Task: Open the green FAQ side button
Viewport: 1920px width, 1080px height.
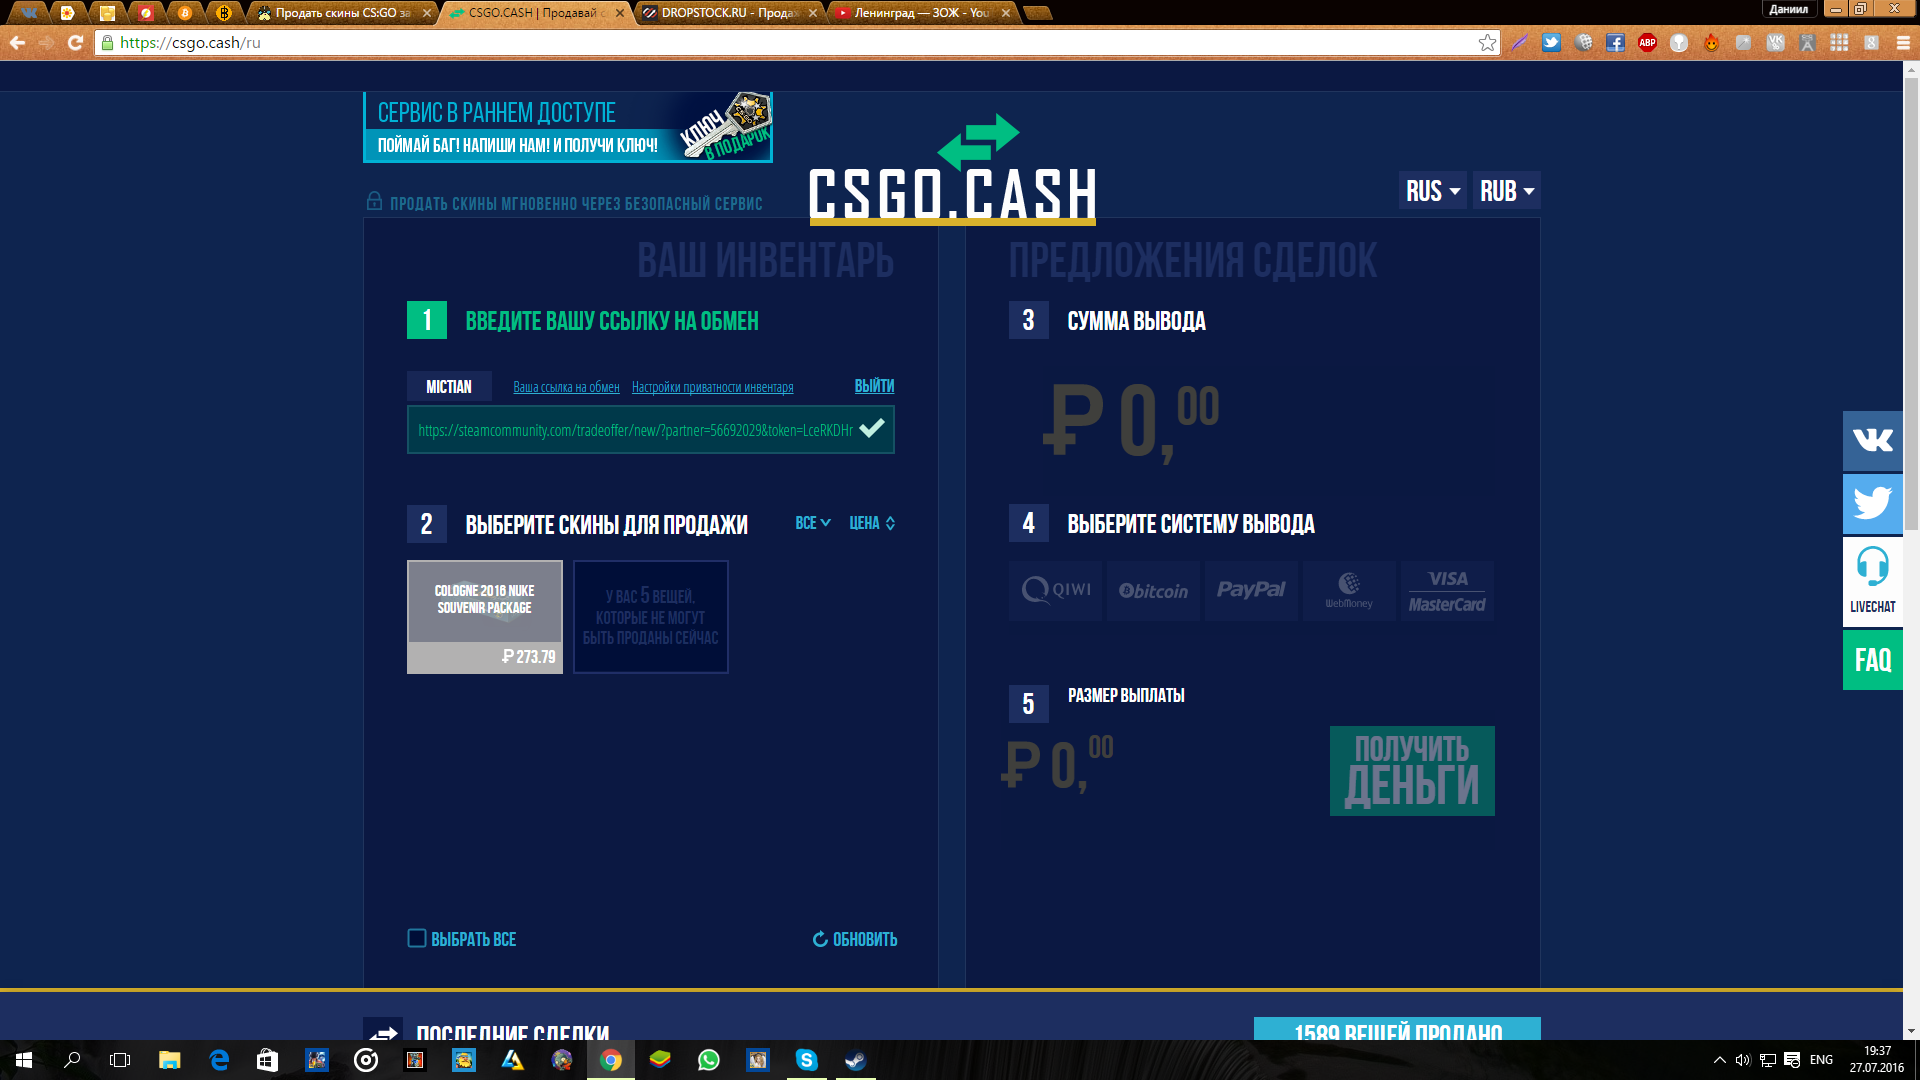Action: click(1872, 660)
